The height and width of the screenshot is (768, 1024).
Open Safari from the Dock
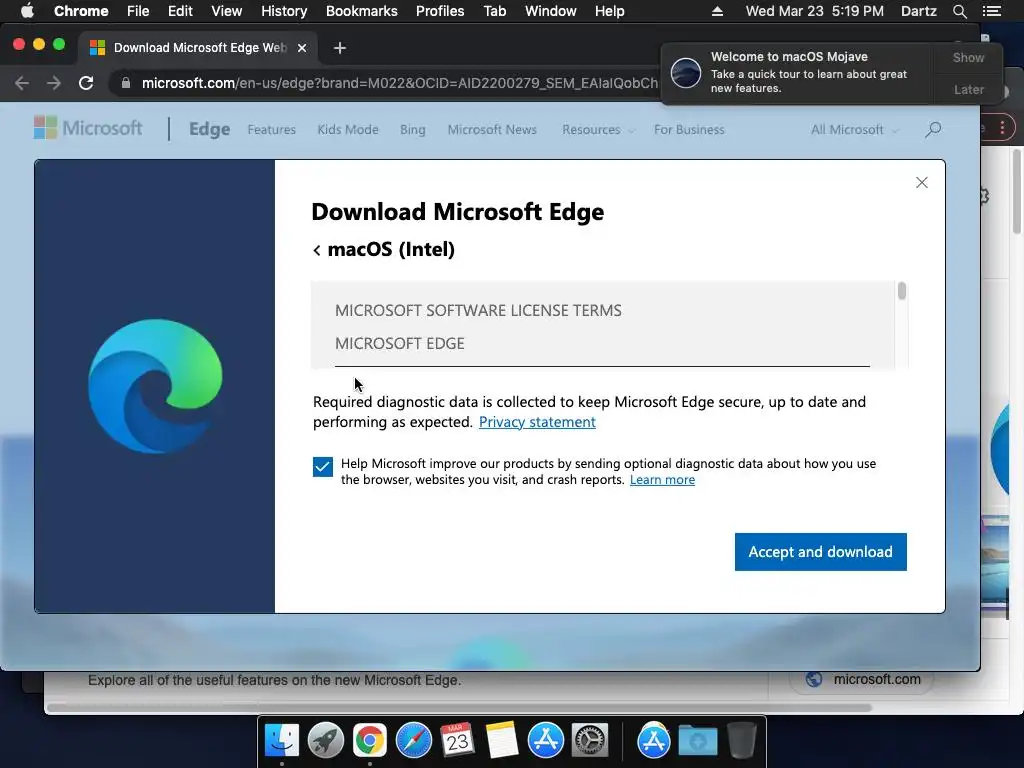point(413,741)
